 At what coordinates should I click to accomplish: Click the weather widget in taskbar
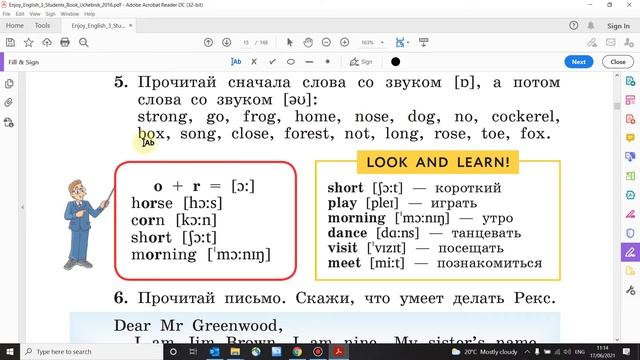pos(484,351)
